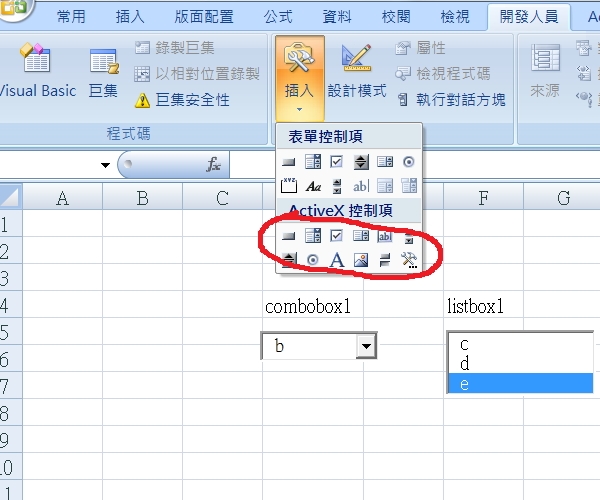Open More Controls tools icon
The height and width of the screenshot is (500, 600).
point(409,260)
